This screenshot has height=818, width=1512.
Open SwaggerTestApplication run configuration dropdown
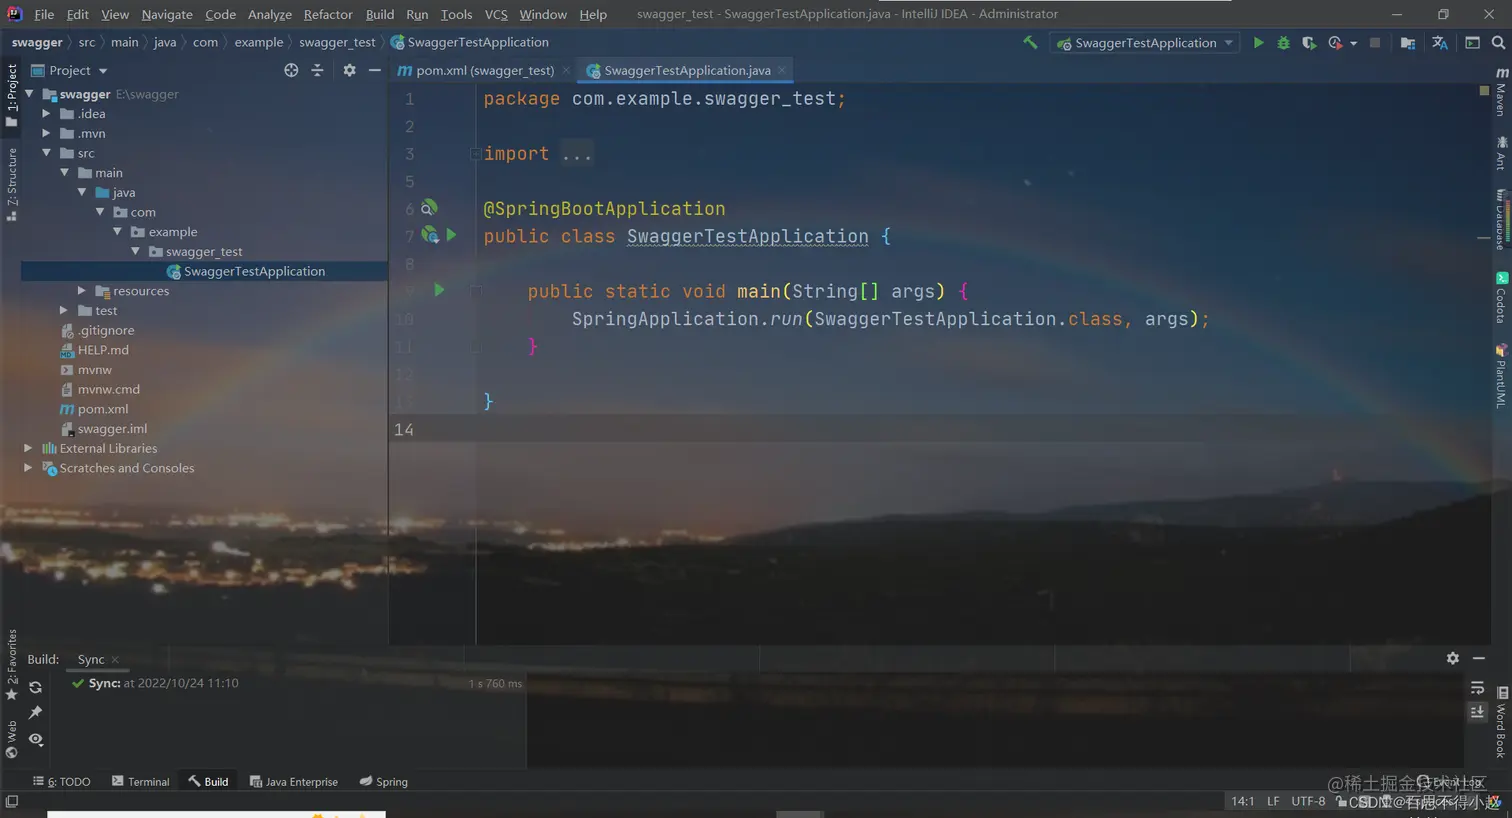pos(1145,43)
